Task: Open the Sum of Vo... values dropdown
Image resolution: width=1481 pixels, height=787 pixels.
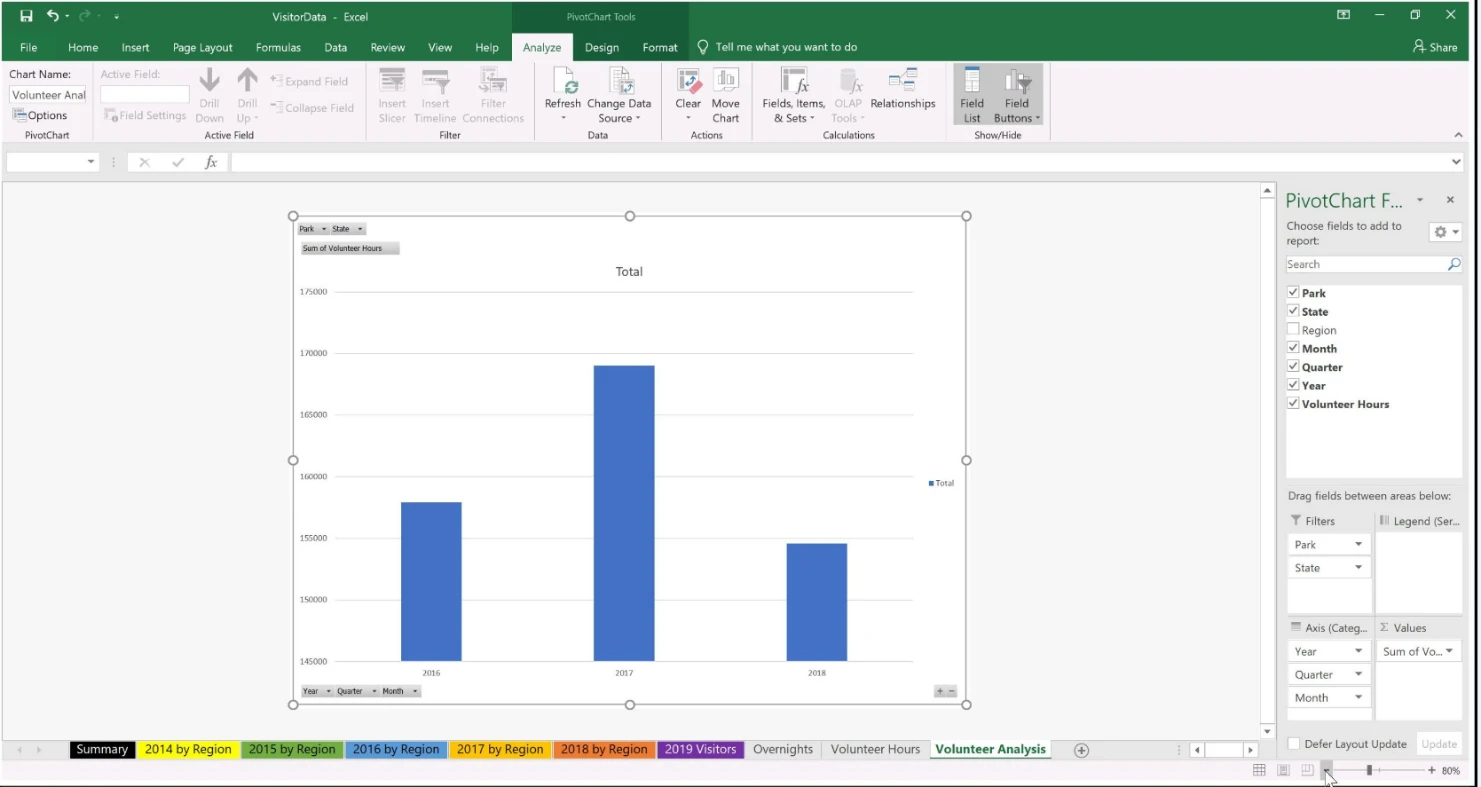Action: click(x=1449, y=652)
